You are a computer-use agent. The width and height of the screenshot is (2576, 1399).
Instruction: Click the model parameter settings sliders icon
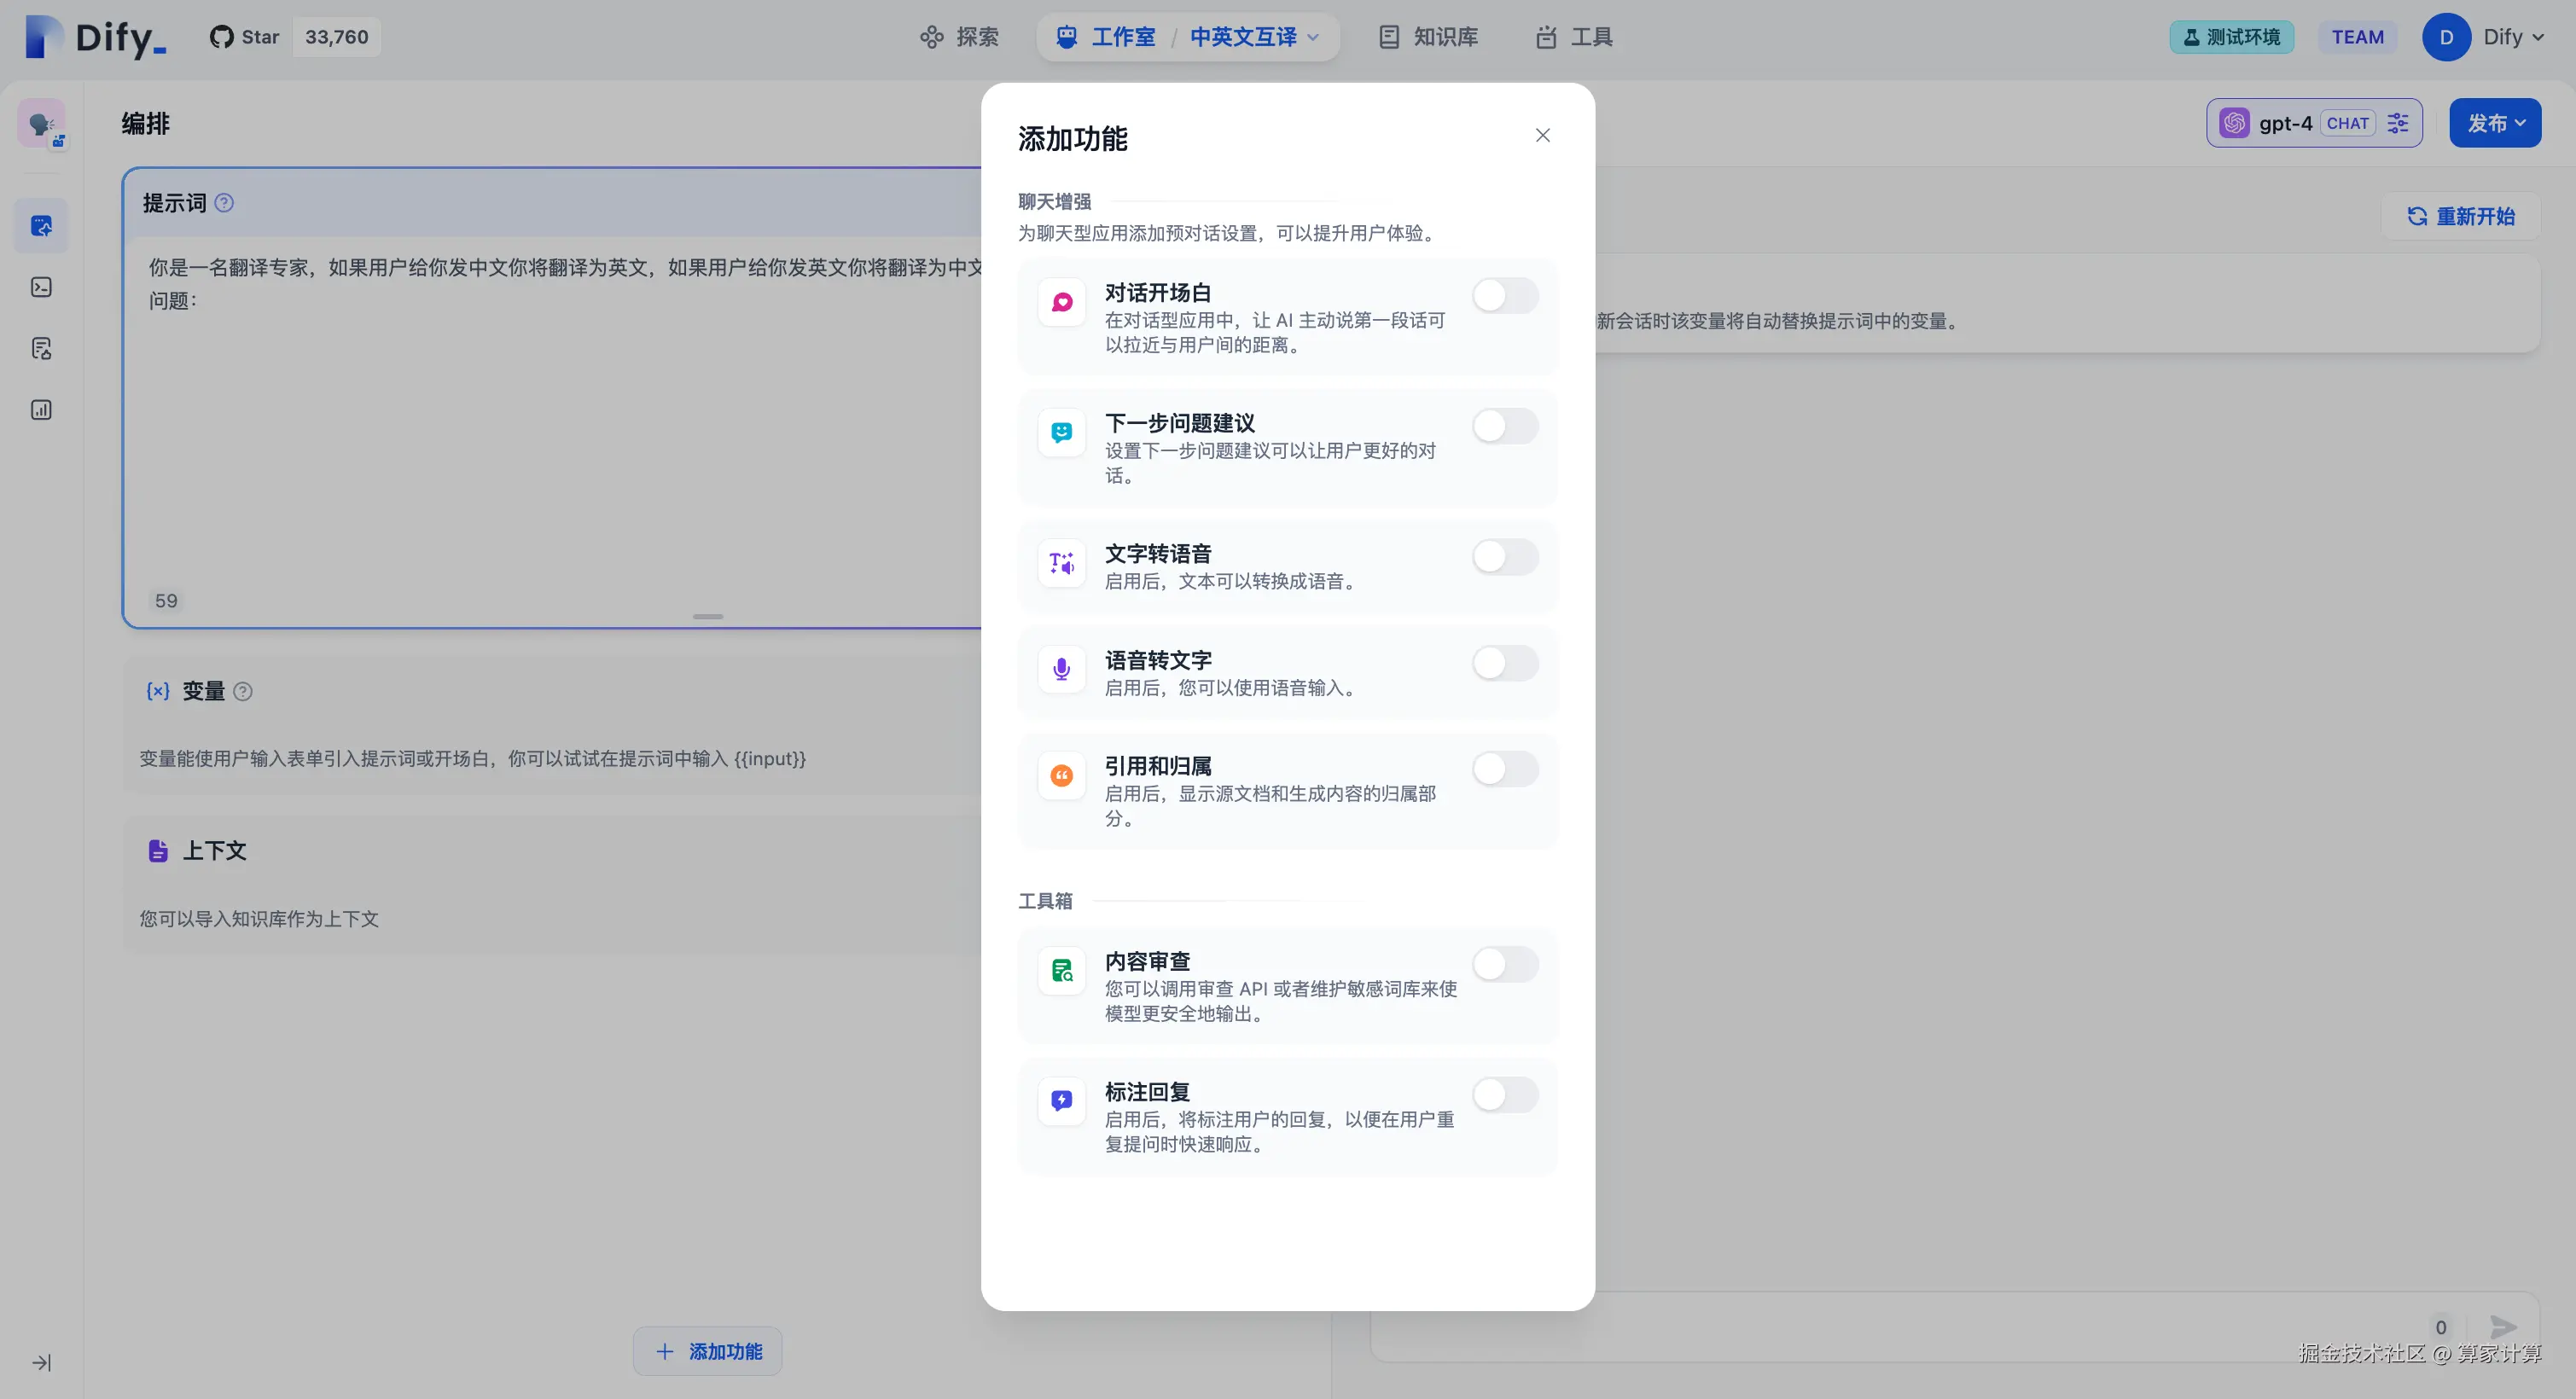click(x=2398, y=123)
